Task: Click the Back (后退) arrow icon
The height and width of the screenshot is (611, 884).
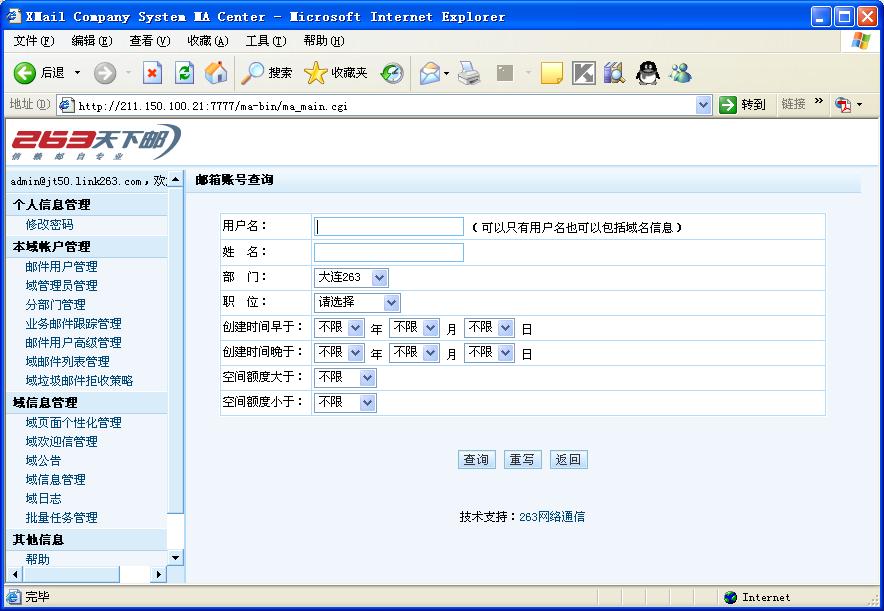Action: (25, 73)
